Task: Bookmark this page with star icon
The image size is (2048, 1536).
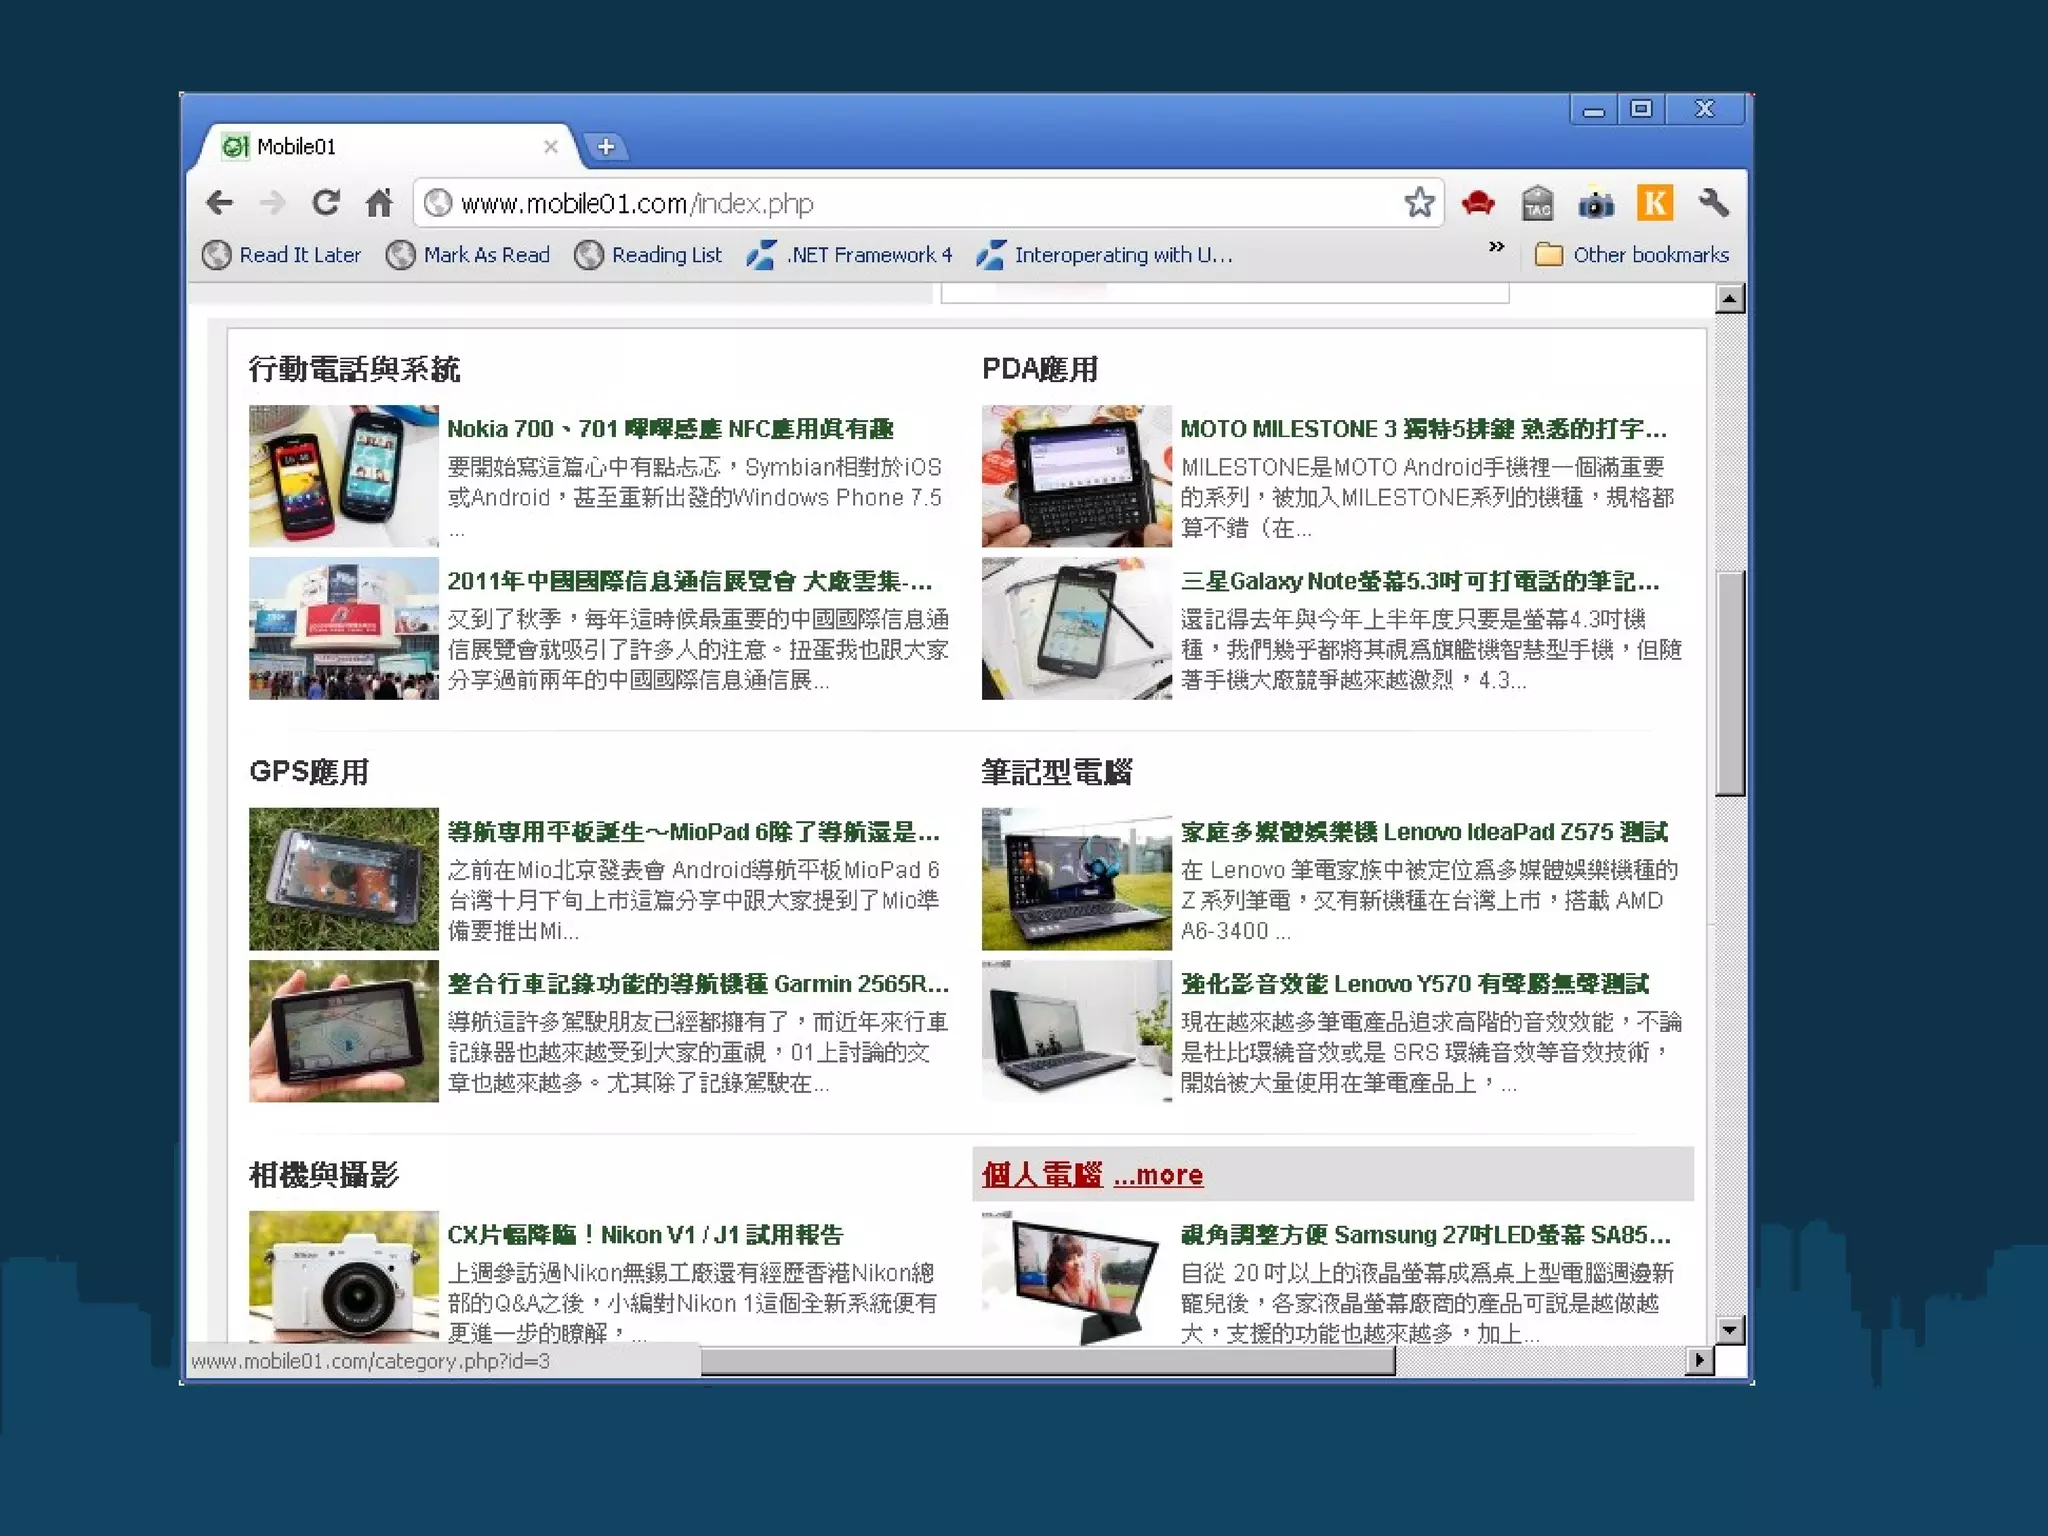Action: 1419,203
